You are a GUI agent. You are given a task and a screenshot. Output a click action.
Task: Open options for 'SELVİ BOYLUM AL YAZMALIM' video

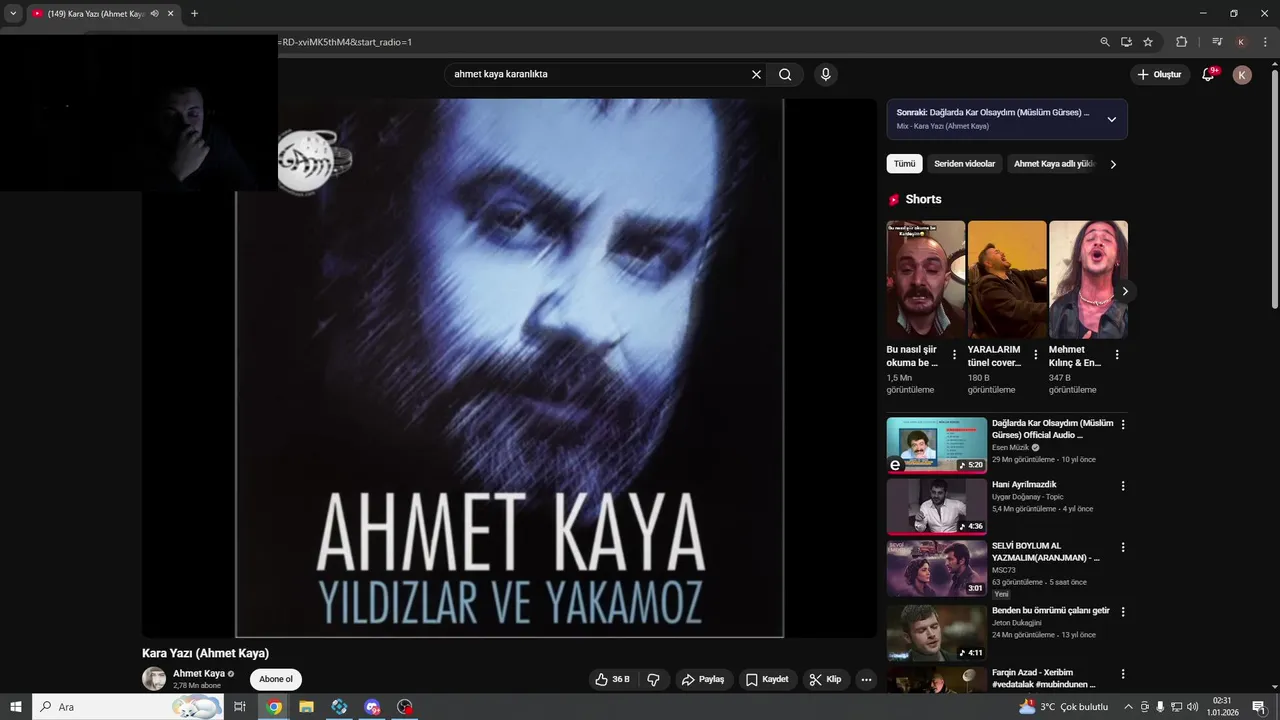tap(1122, 548)
